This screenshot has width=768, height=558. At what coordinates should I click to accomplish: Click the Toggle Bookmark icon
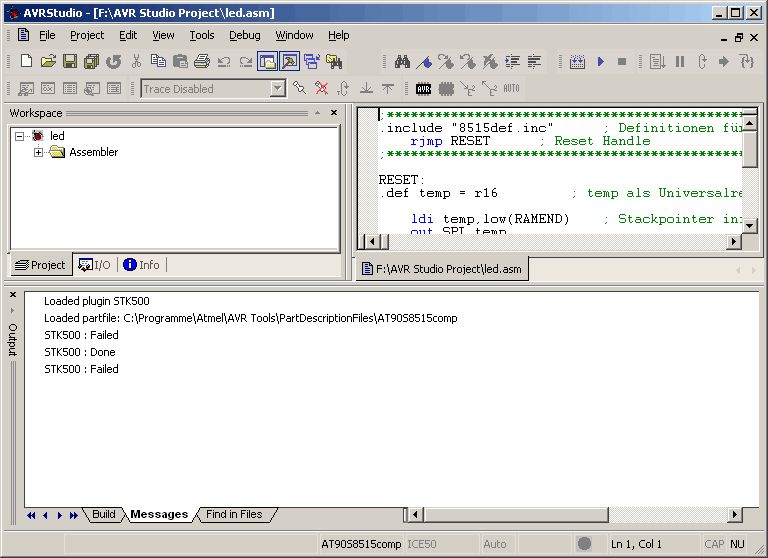pyautogui.click(x=424, y=62)
